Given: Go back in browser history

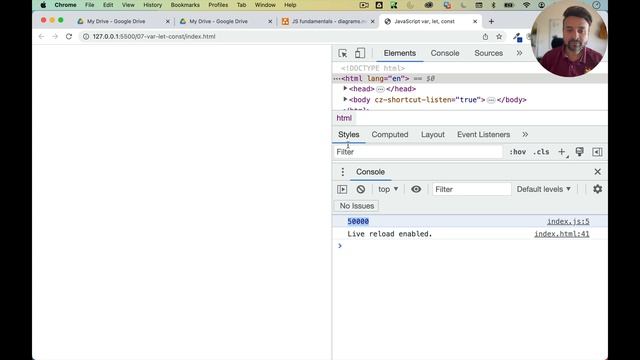Looking at the screenshot, I should point(41,36).
